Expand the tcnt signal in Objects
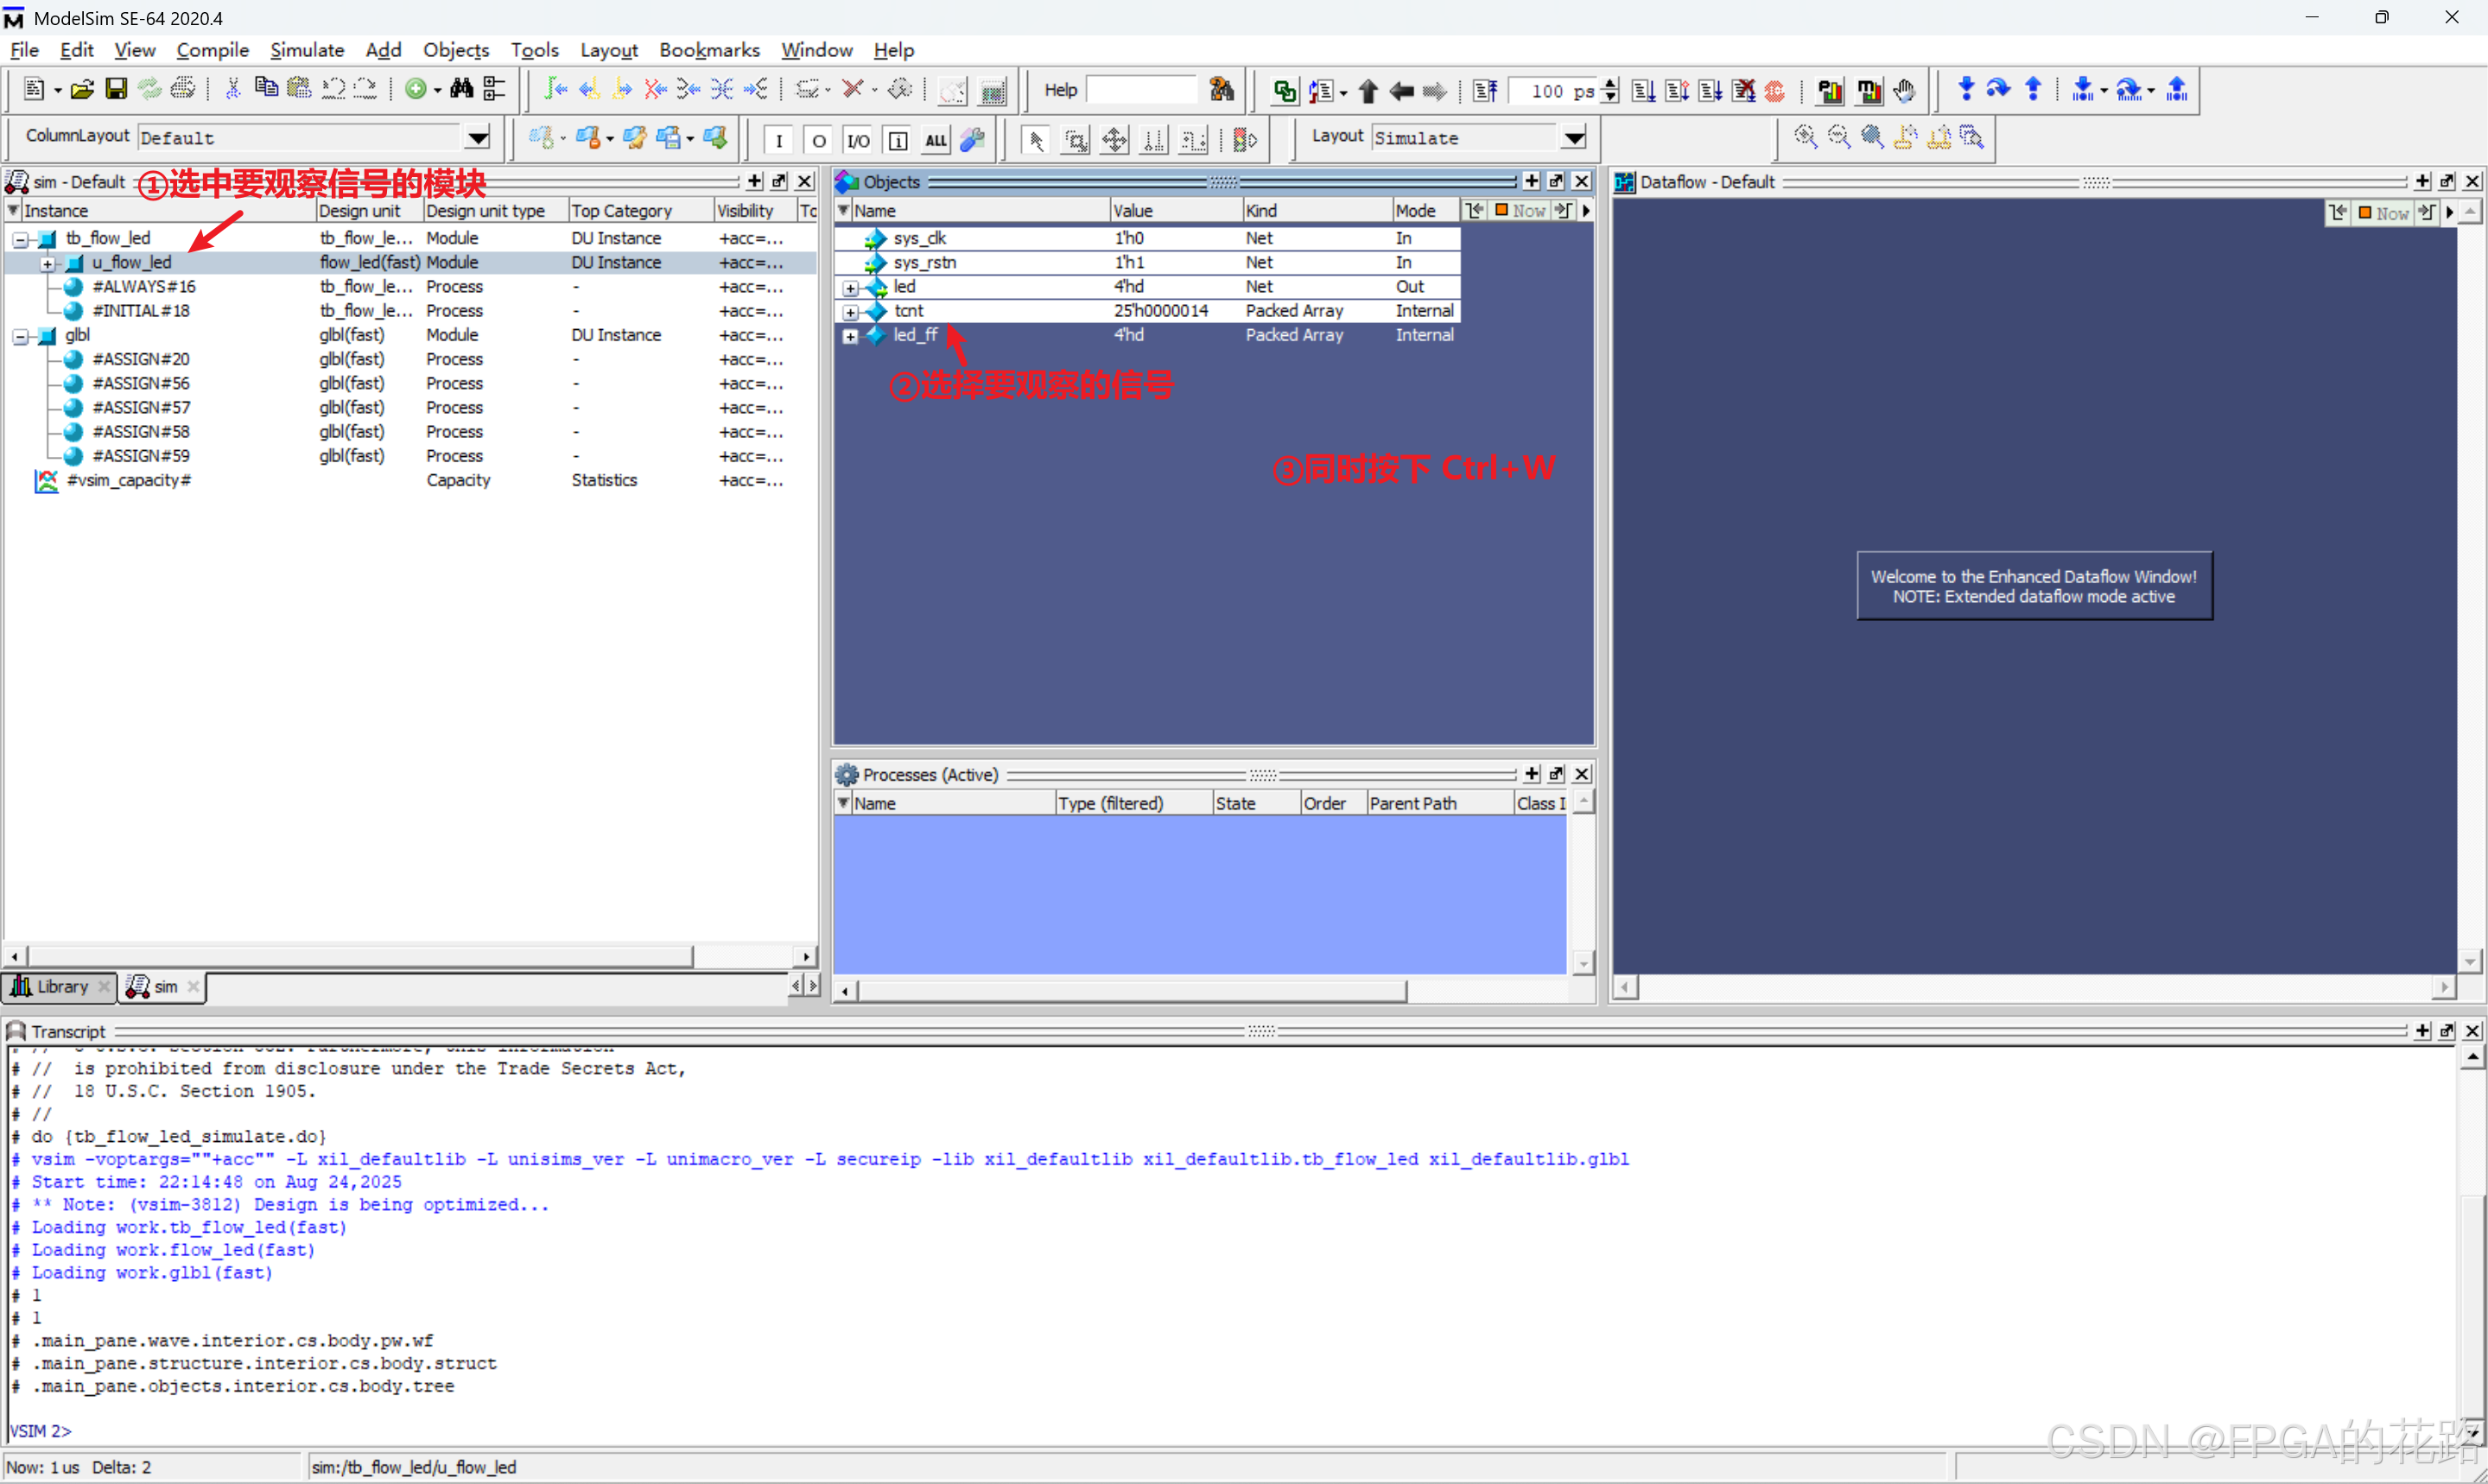Screen dimensions: 2488x1484 click(850, 312)
